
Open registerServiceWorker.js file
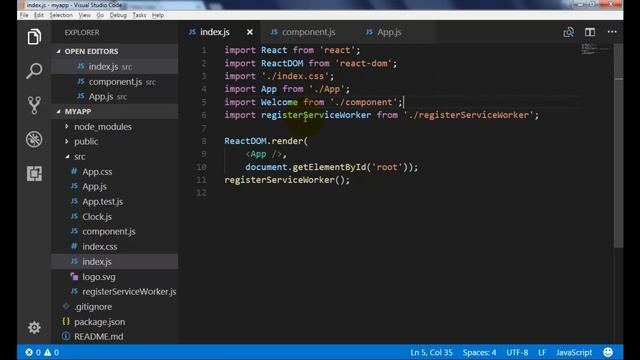[x=115, y=291]
